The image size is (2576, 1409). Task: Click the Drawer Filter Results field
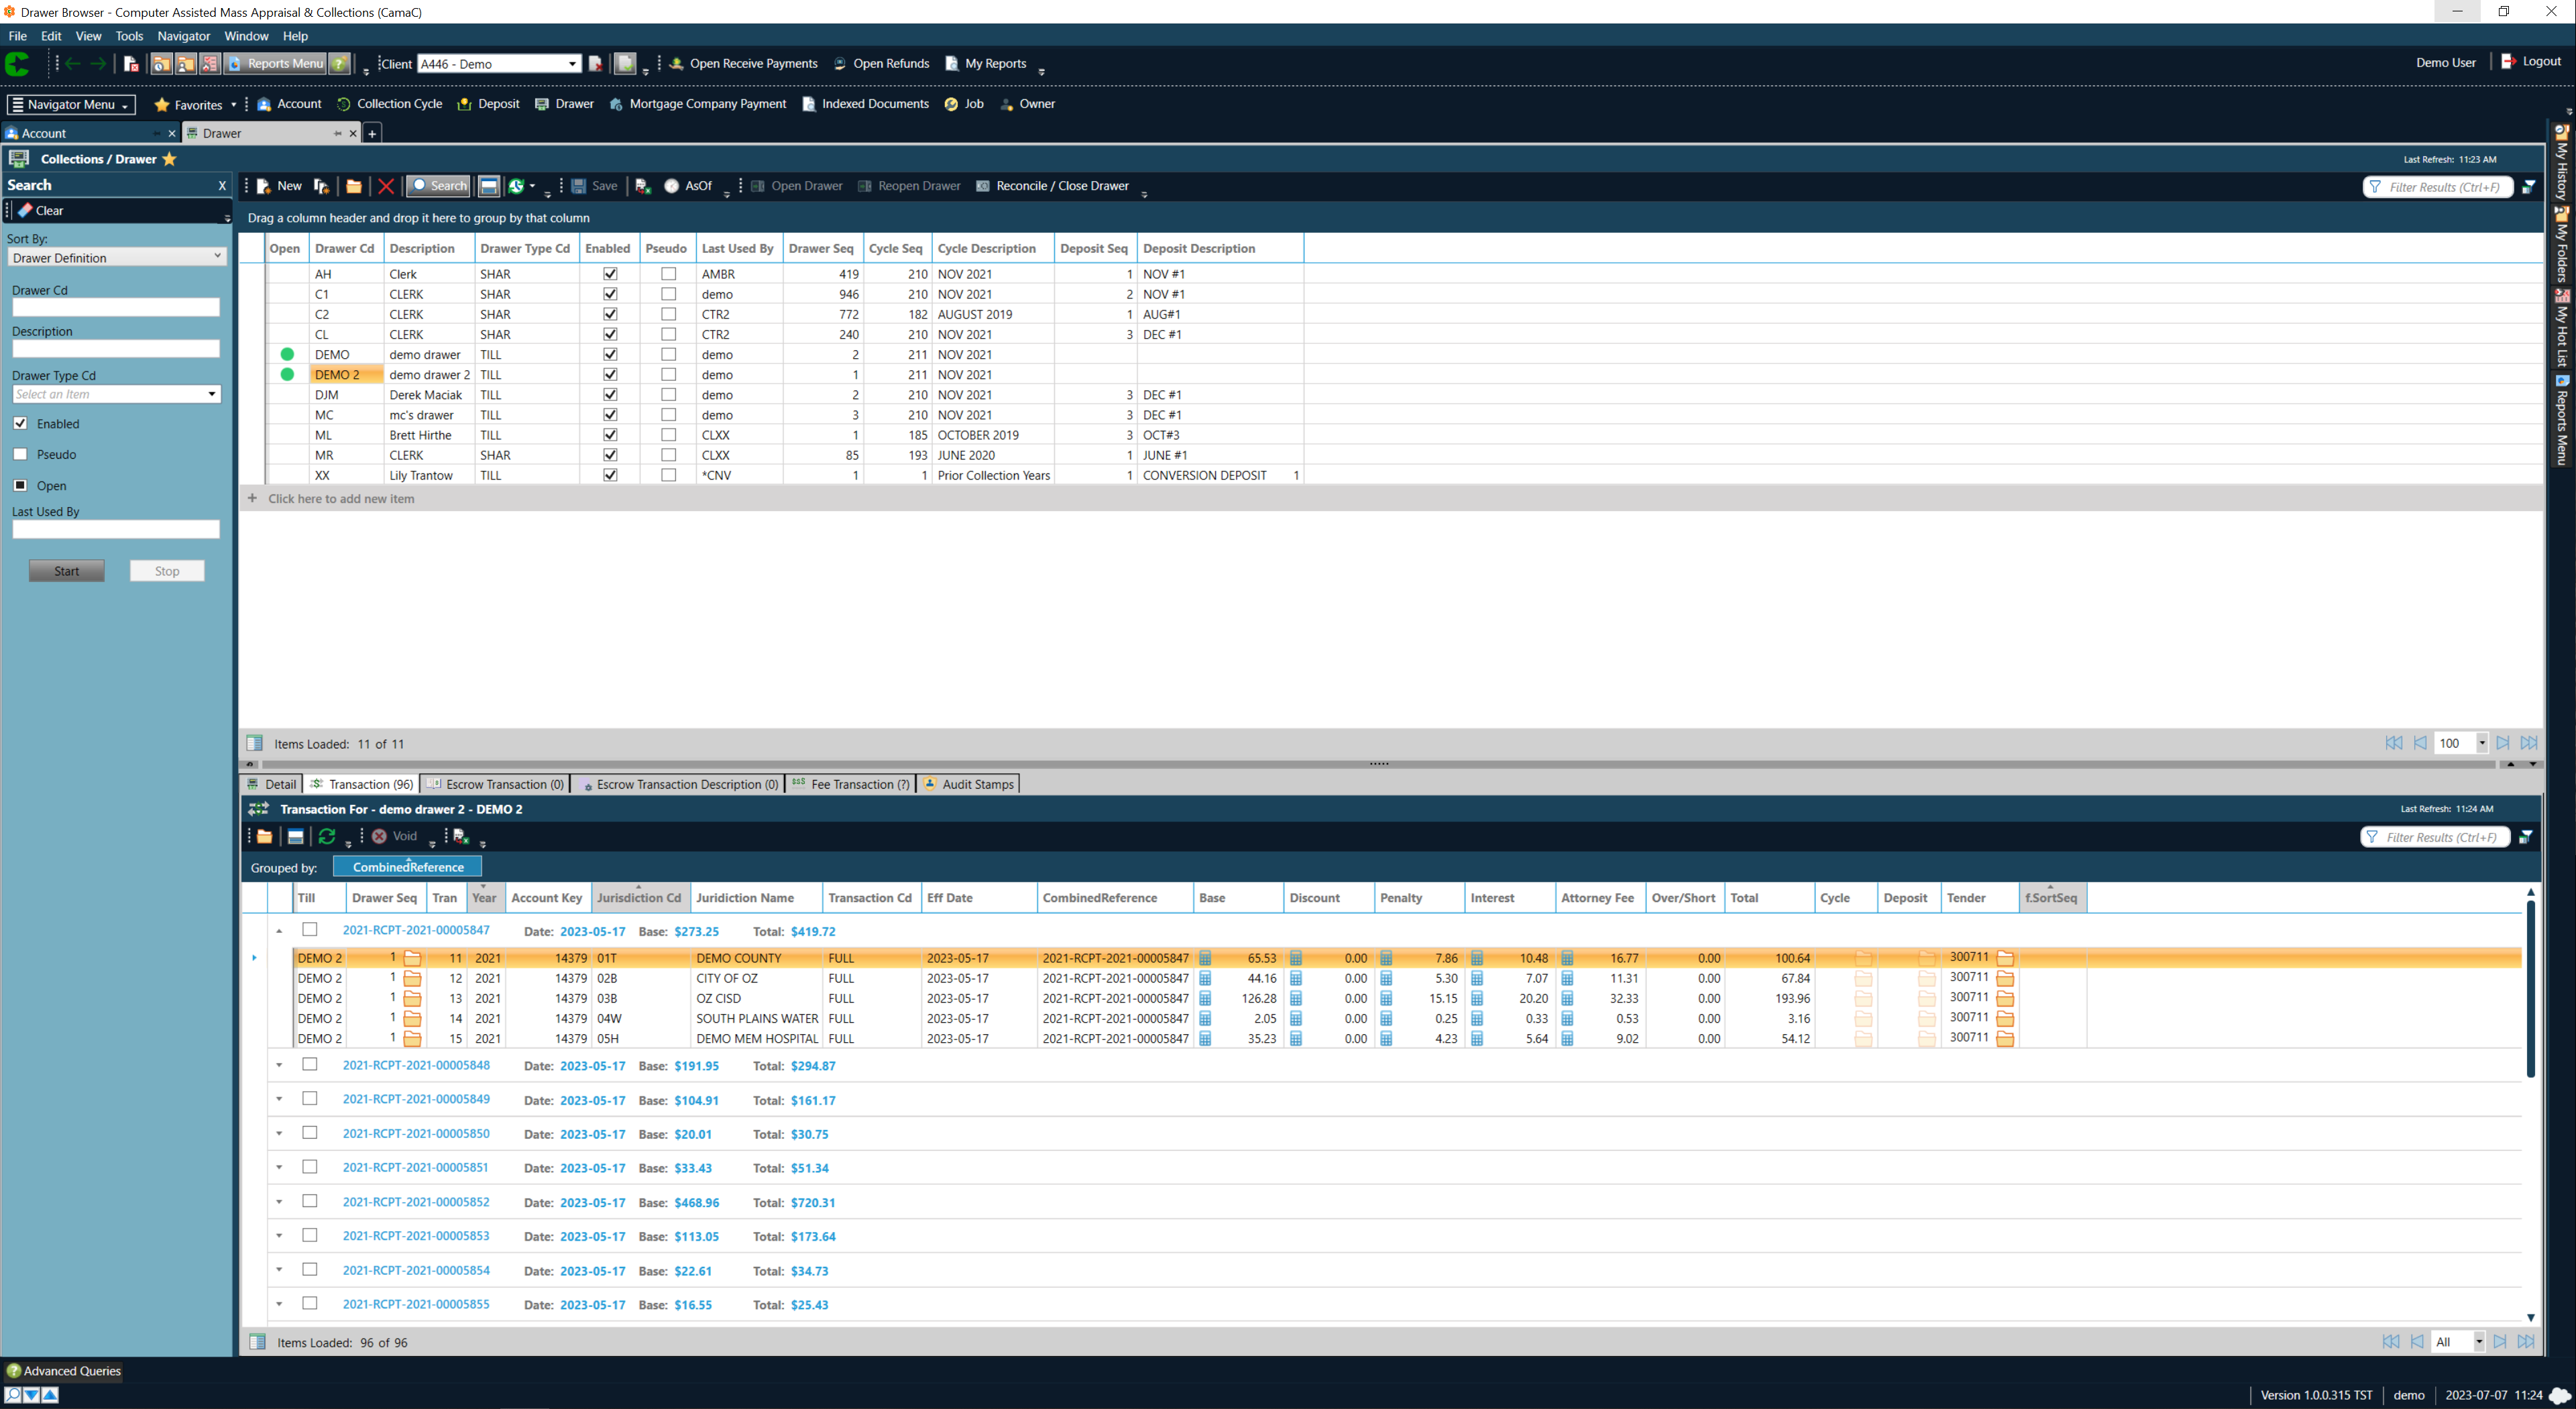[2437, 187]
